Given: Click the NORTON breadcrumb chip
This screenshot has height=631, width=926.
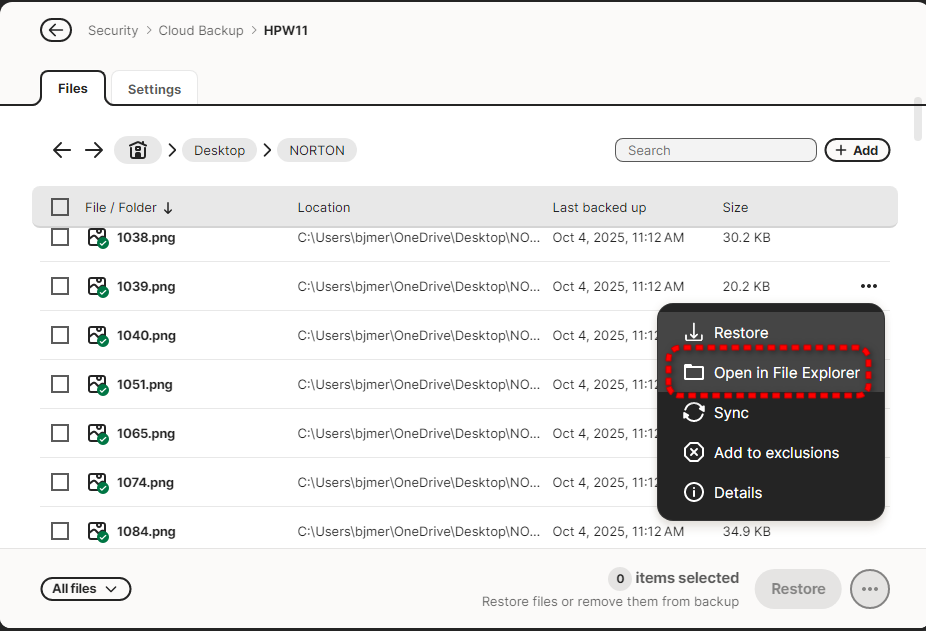Looking at the screenshot, I should click(x=317, y=150).
